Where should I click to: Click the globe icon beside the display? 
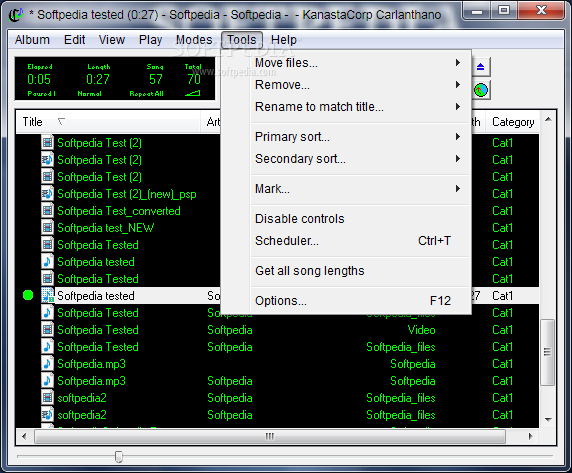click(x=481, y=90)
